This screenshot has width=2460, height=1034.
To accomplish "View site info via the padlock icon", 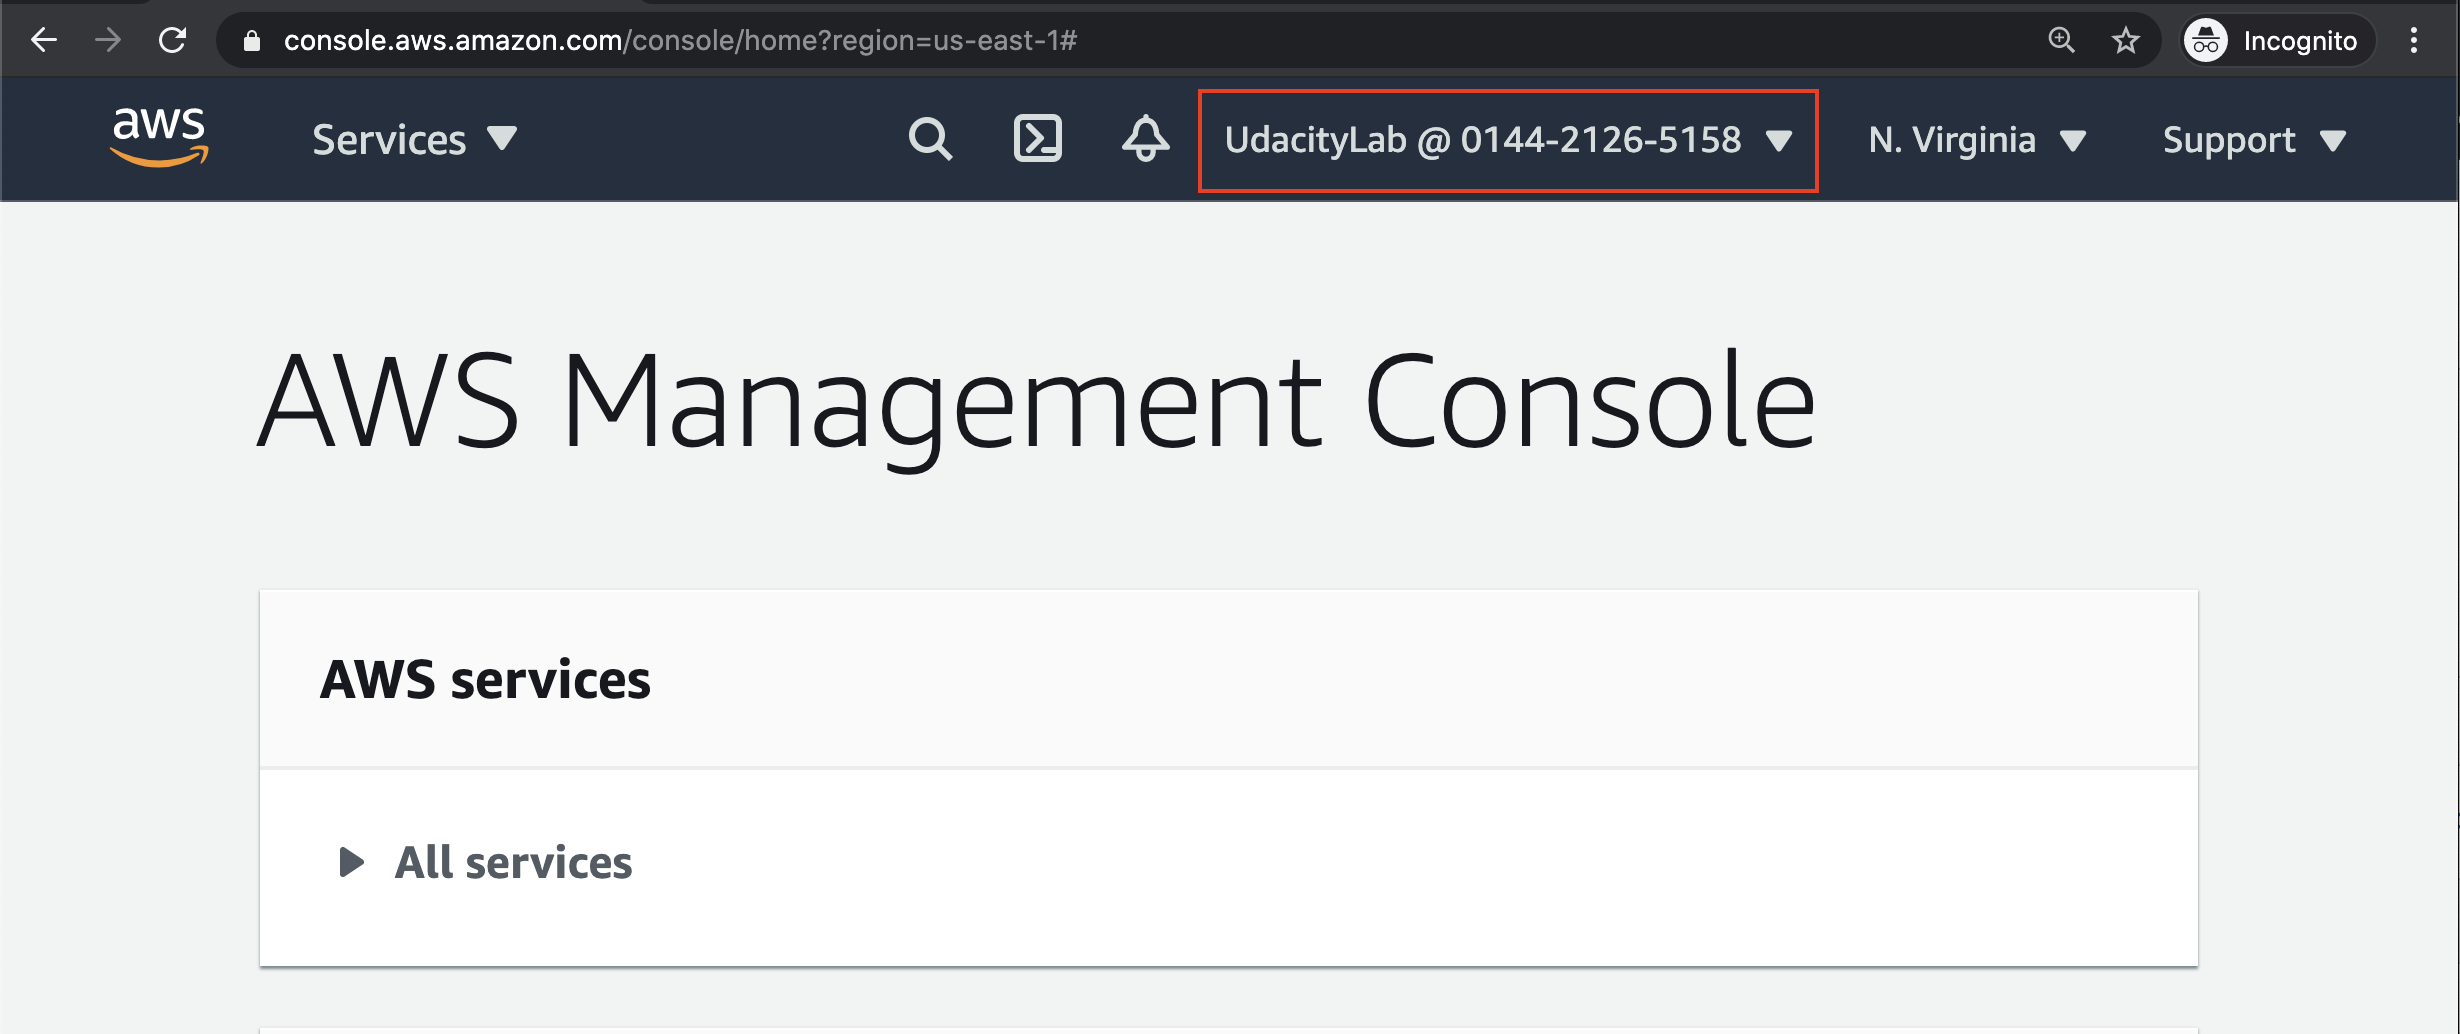I will click(252, 40).
